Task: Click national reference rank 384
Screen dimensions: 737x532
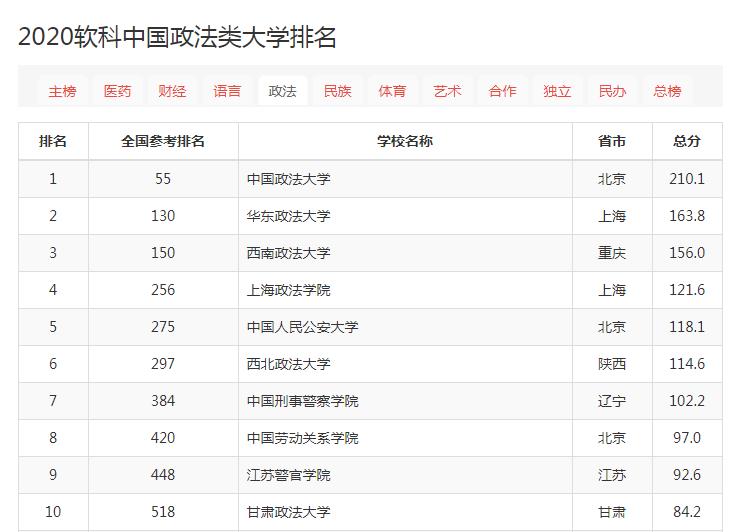Action: pos(163,401)
